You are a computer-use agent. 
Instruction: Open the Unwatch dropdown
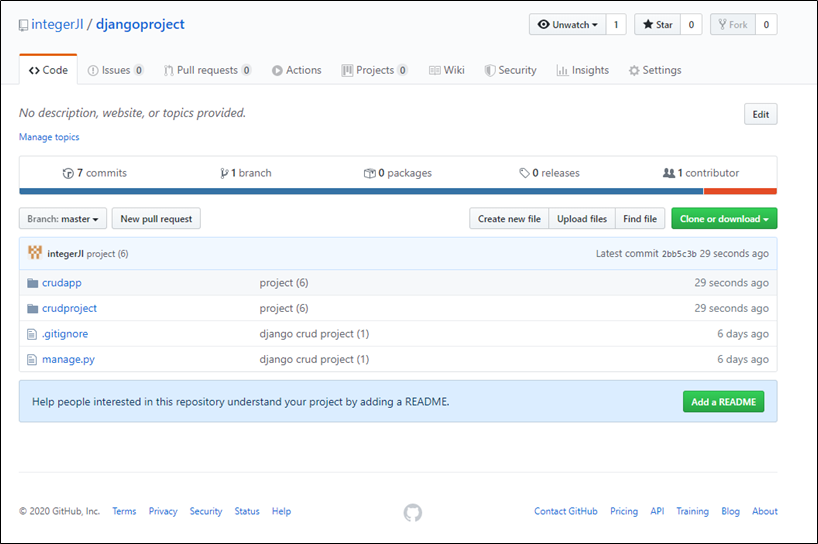coord(568,25)
